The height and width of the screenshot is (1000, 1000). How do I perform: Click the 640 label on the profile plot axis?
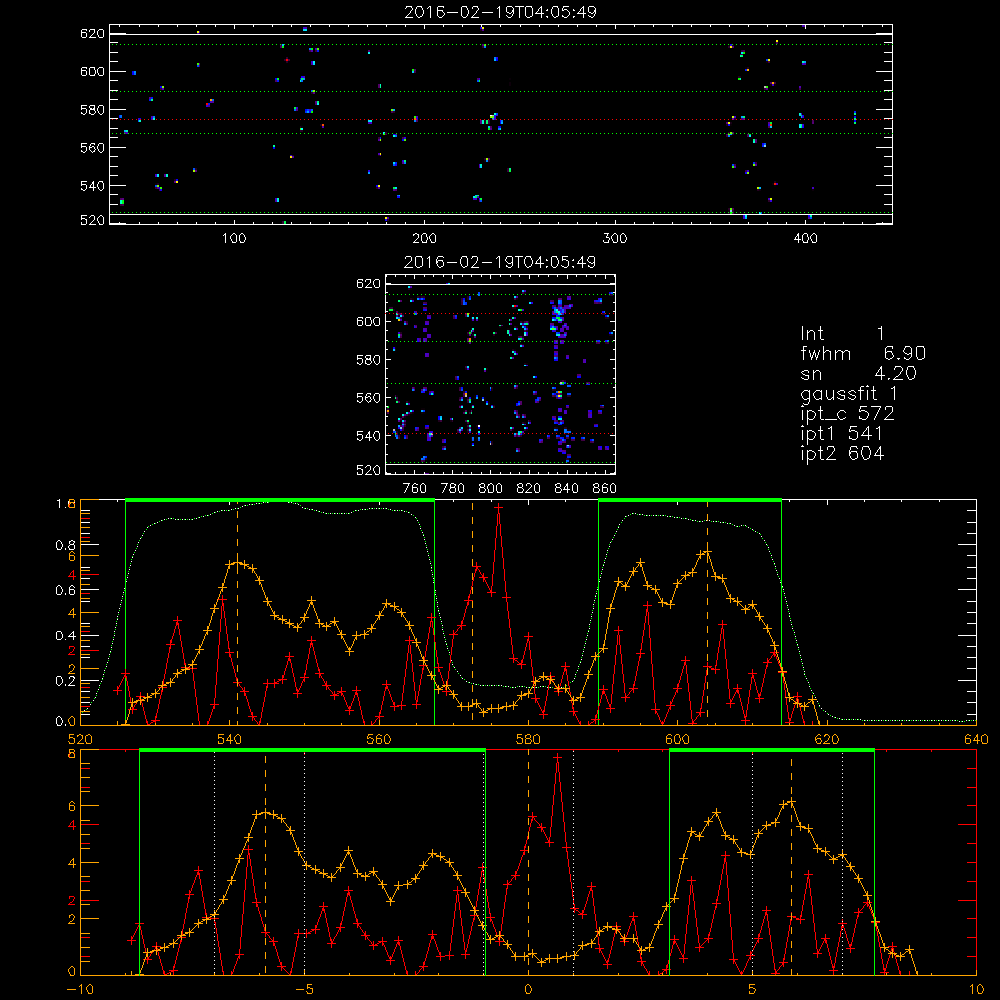click(976, 740)
